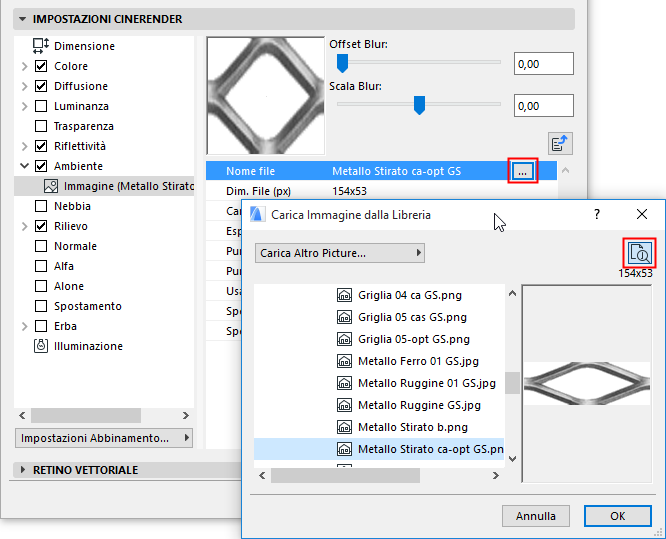This screenshot has height=539, width=666.
Task: Click icon beside Metallo Stirato ca-opt GS.png
Action: coord(344,449)
